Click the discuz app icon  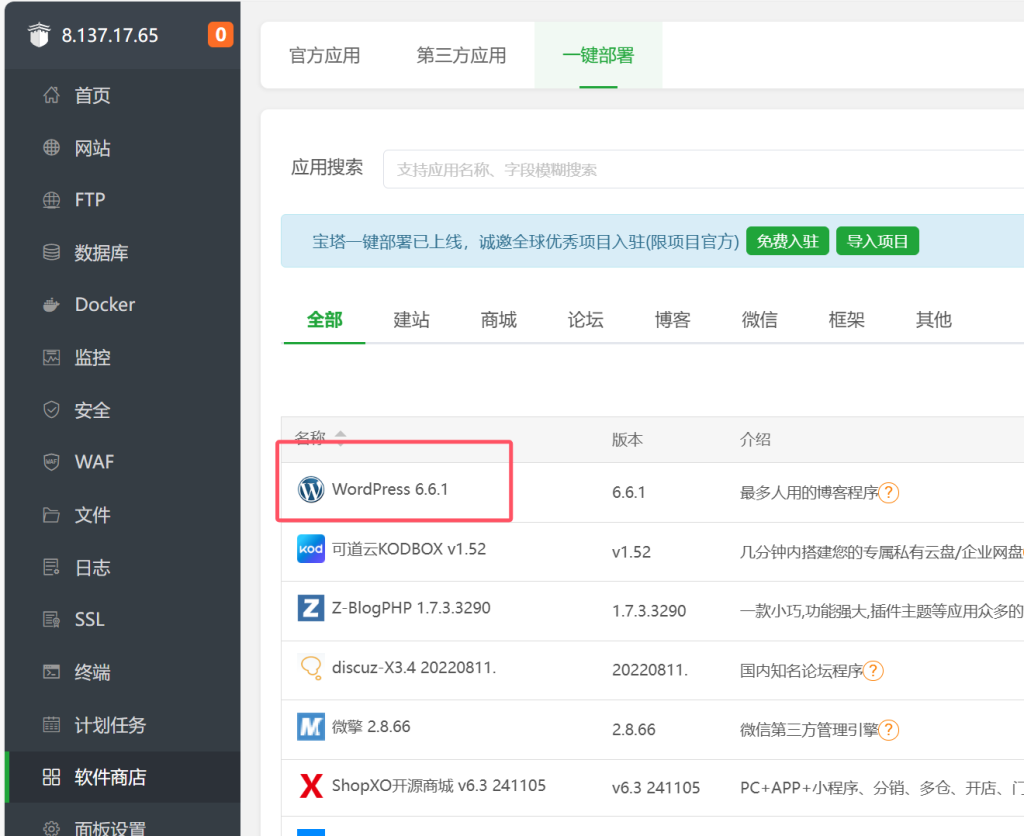point(311,667)
